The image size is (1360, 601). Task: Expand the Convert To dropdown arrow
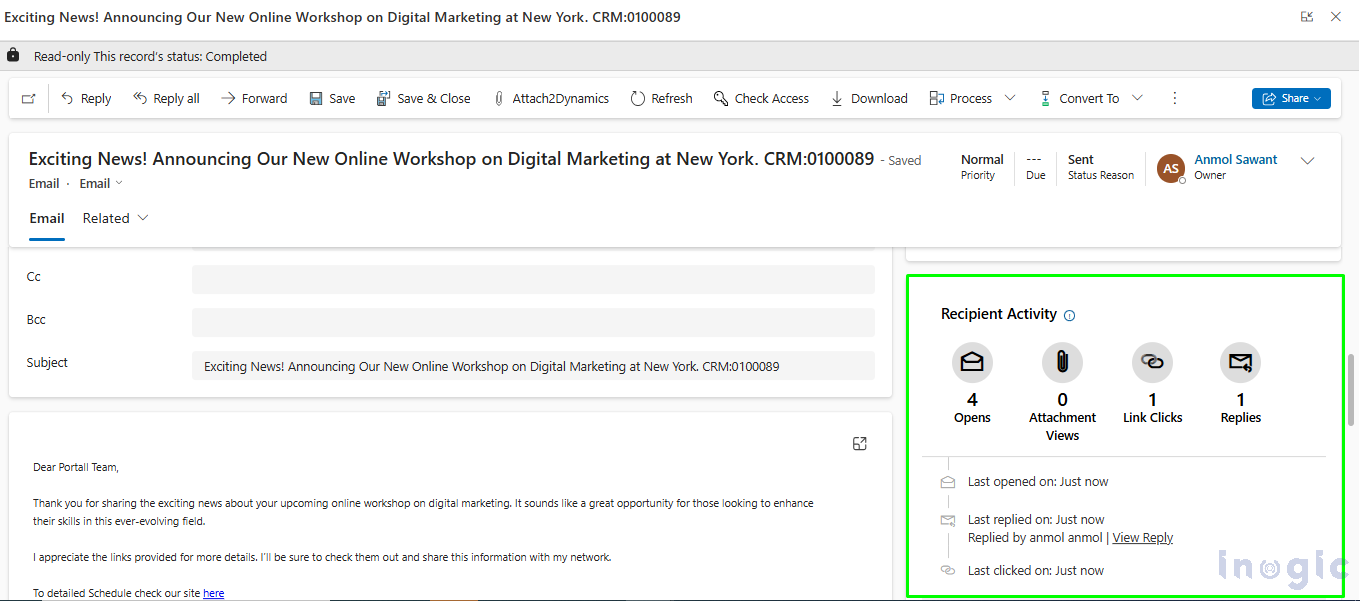point(1137,98)
